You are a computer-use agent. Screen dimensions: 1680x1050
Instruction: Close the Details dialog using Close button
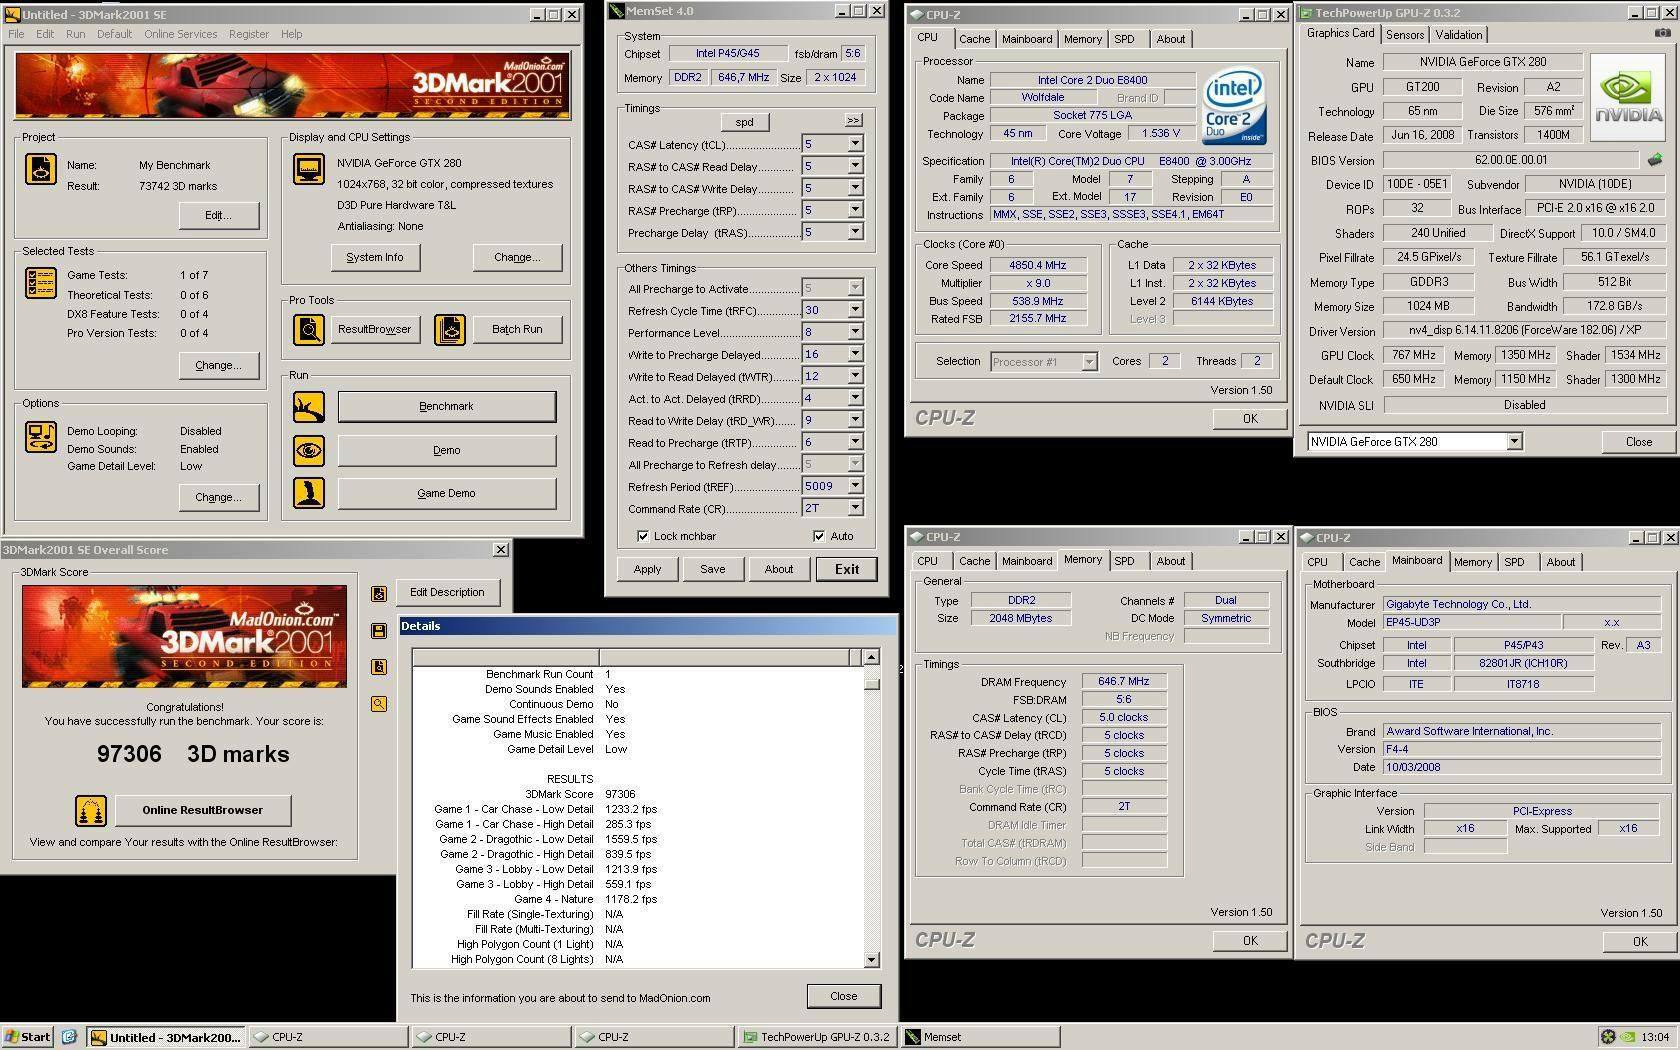pyautogui.click(x=843, y=996)
